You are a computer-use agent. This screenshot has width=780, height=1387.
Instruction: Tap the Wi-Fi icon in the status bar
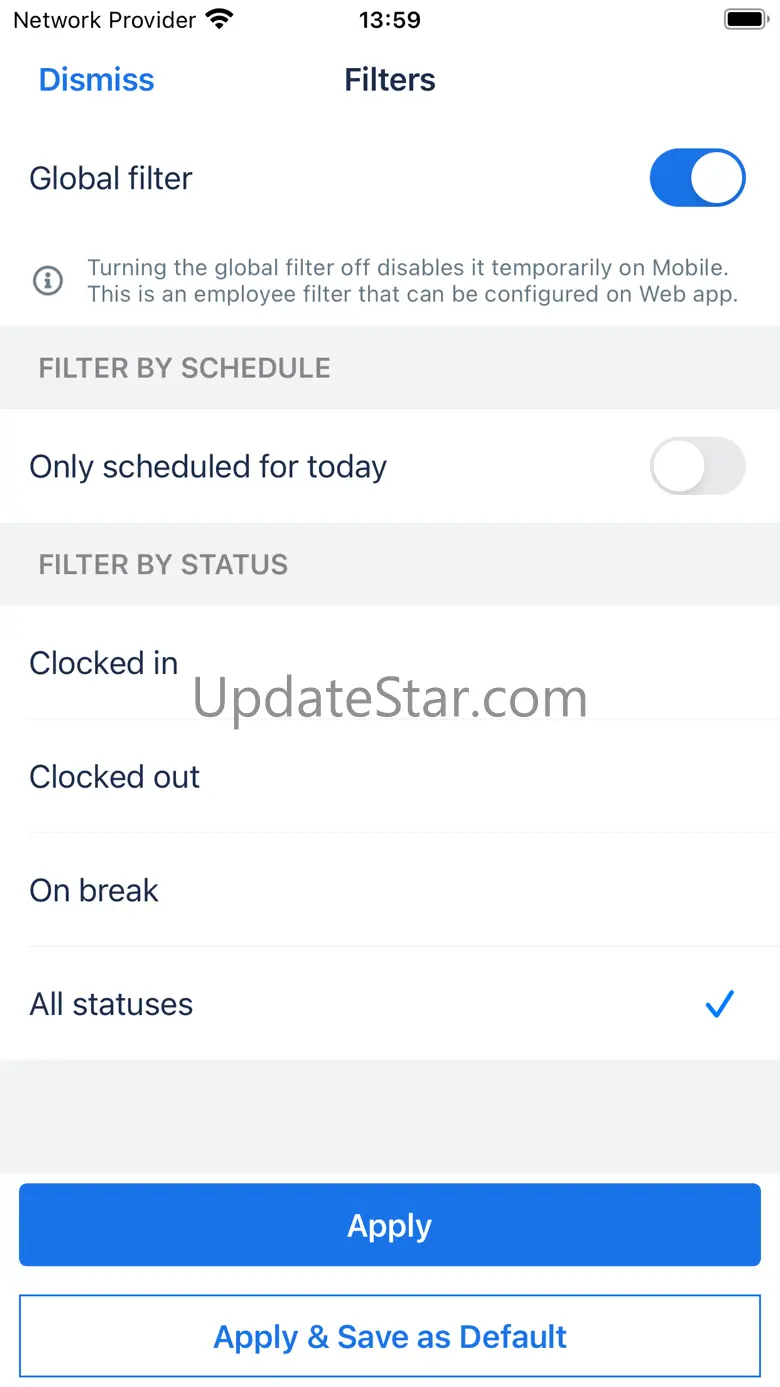tap(218, 19)
